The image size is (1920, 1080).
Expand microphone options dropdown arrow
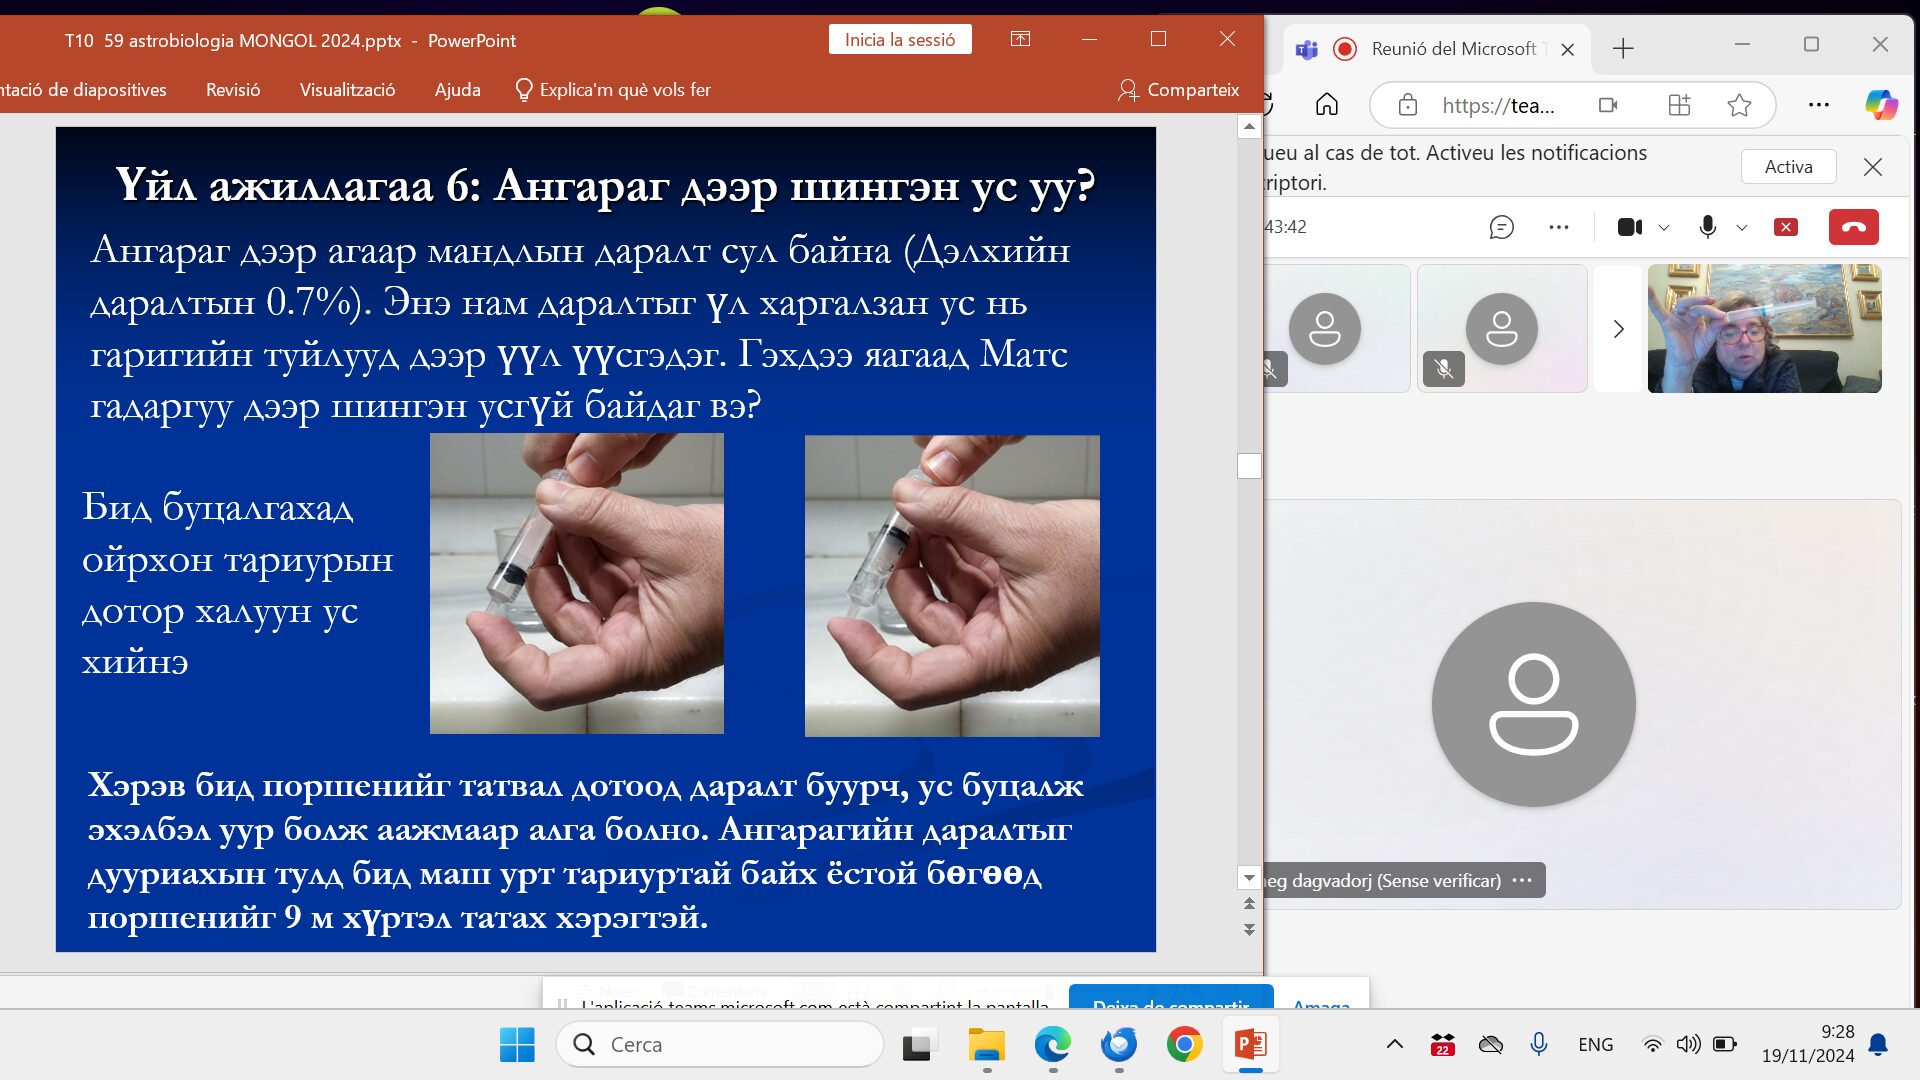[x=1742, y=228]
